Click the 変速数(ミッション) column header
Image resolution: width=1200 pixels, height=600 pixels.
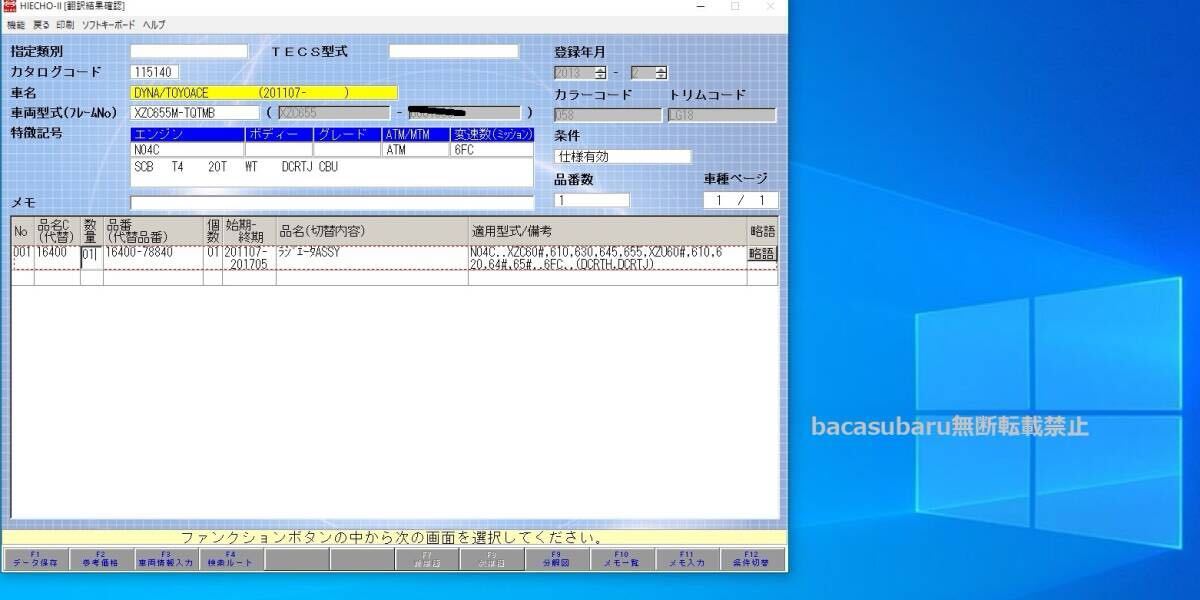(492, 134)
